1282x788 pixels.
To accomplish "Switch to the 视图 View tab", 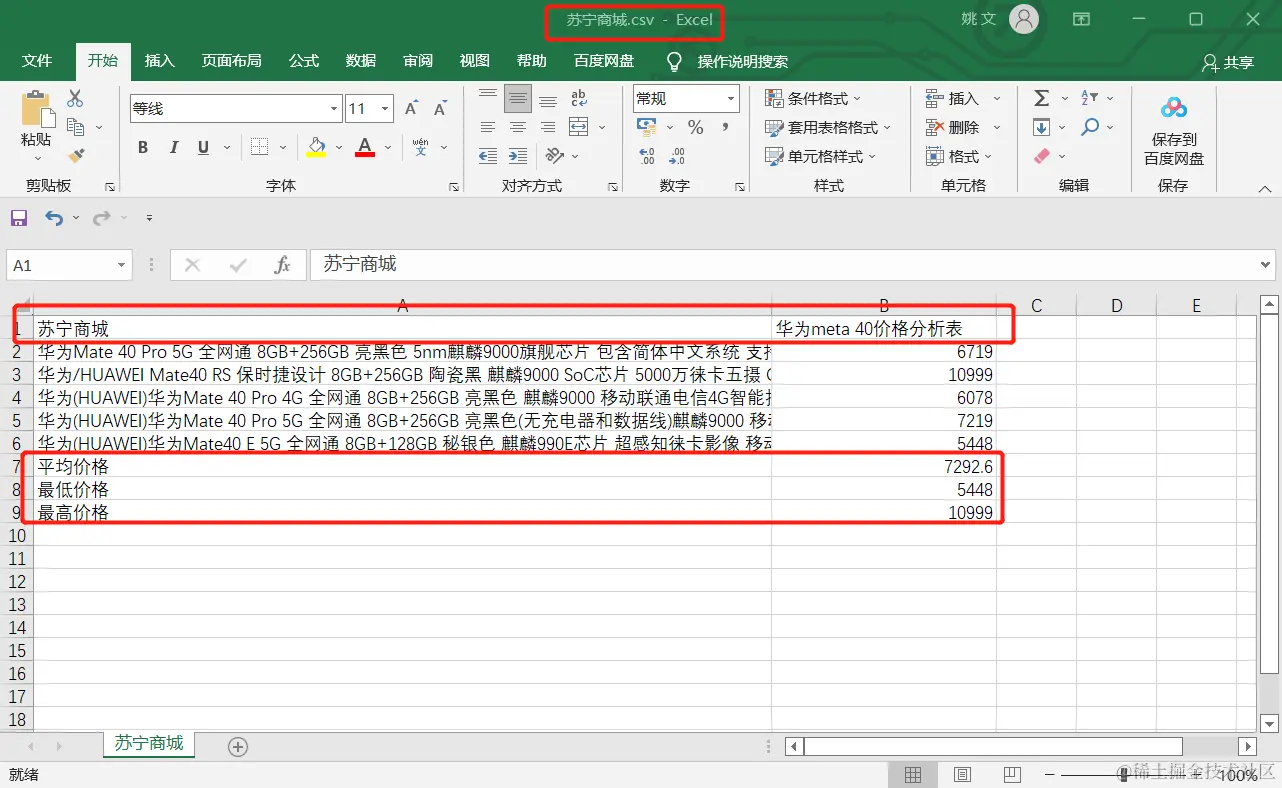I will tap(475, 61).
